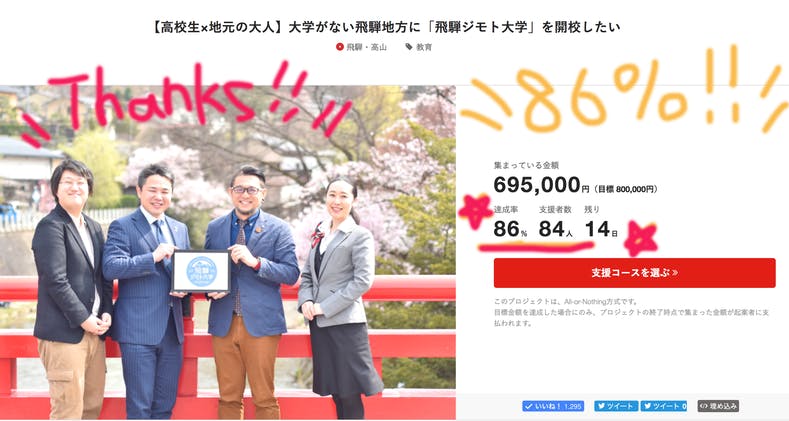Choose a support course with 支援コースを選ぶ
The width and height of the screenshot is (789, 421).
coord(635,273)
